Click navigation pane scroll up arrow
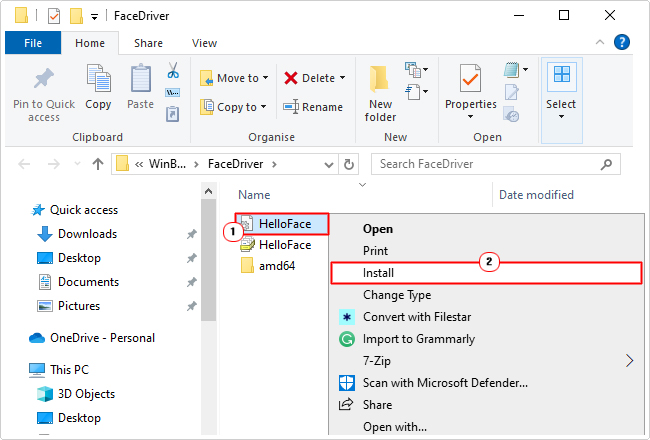This screenshot has height=440, width=650. click(209, 192)
